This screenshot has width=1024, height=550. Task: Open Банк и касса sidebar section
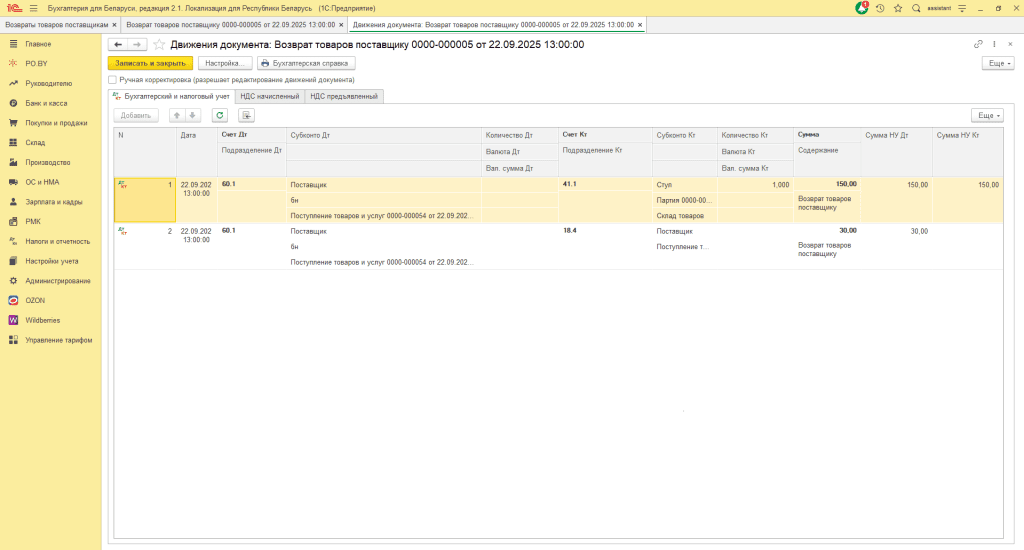point(46,103)
